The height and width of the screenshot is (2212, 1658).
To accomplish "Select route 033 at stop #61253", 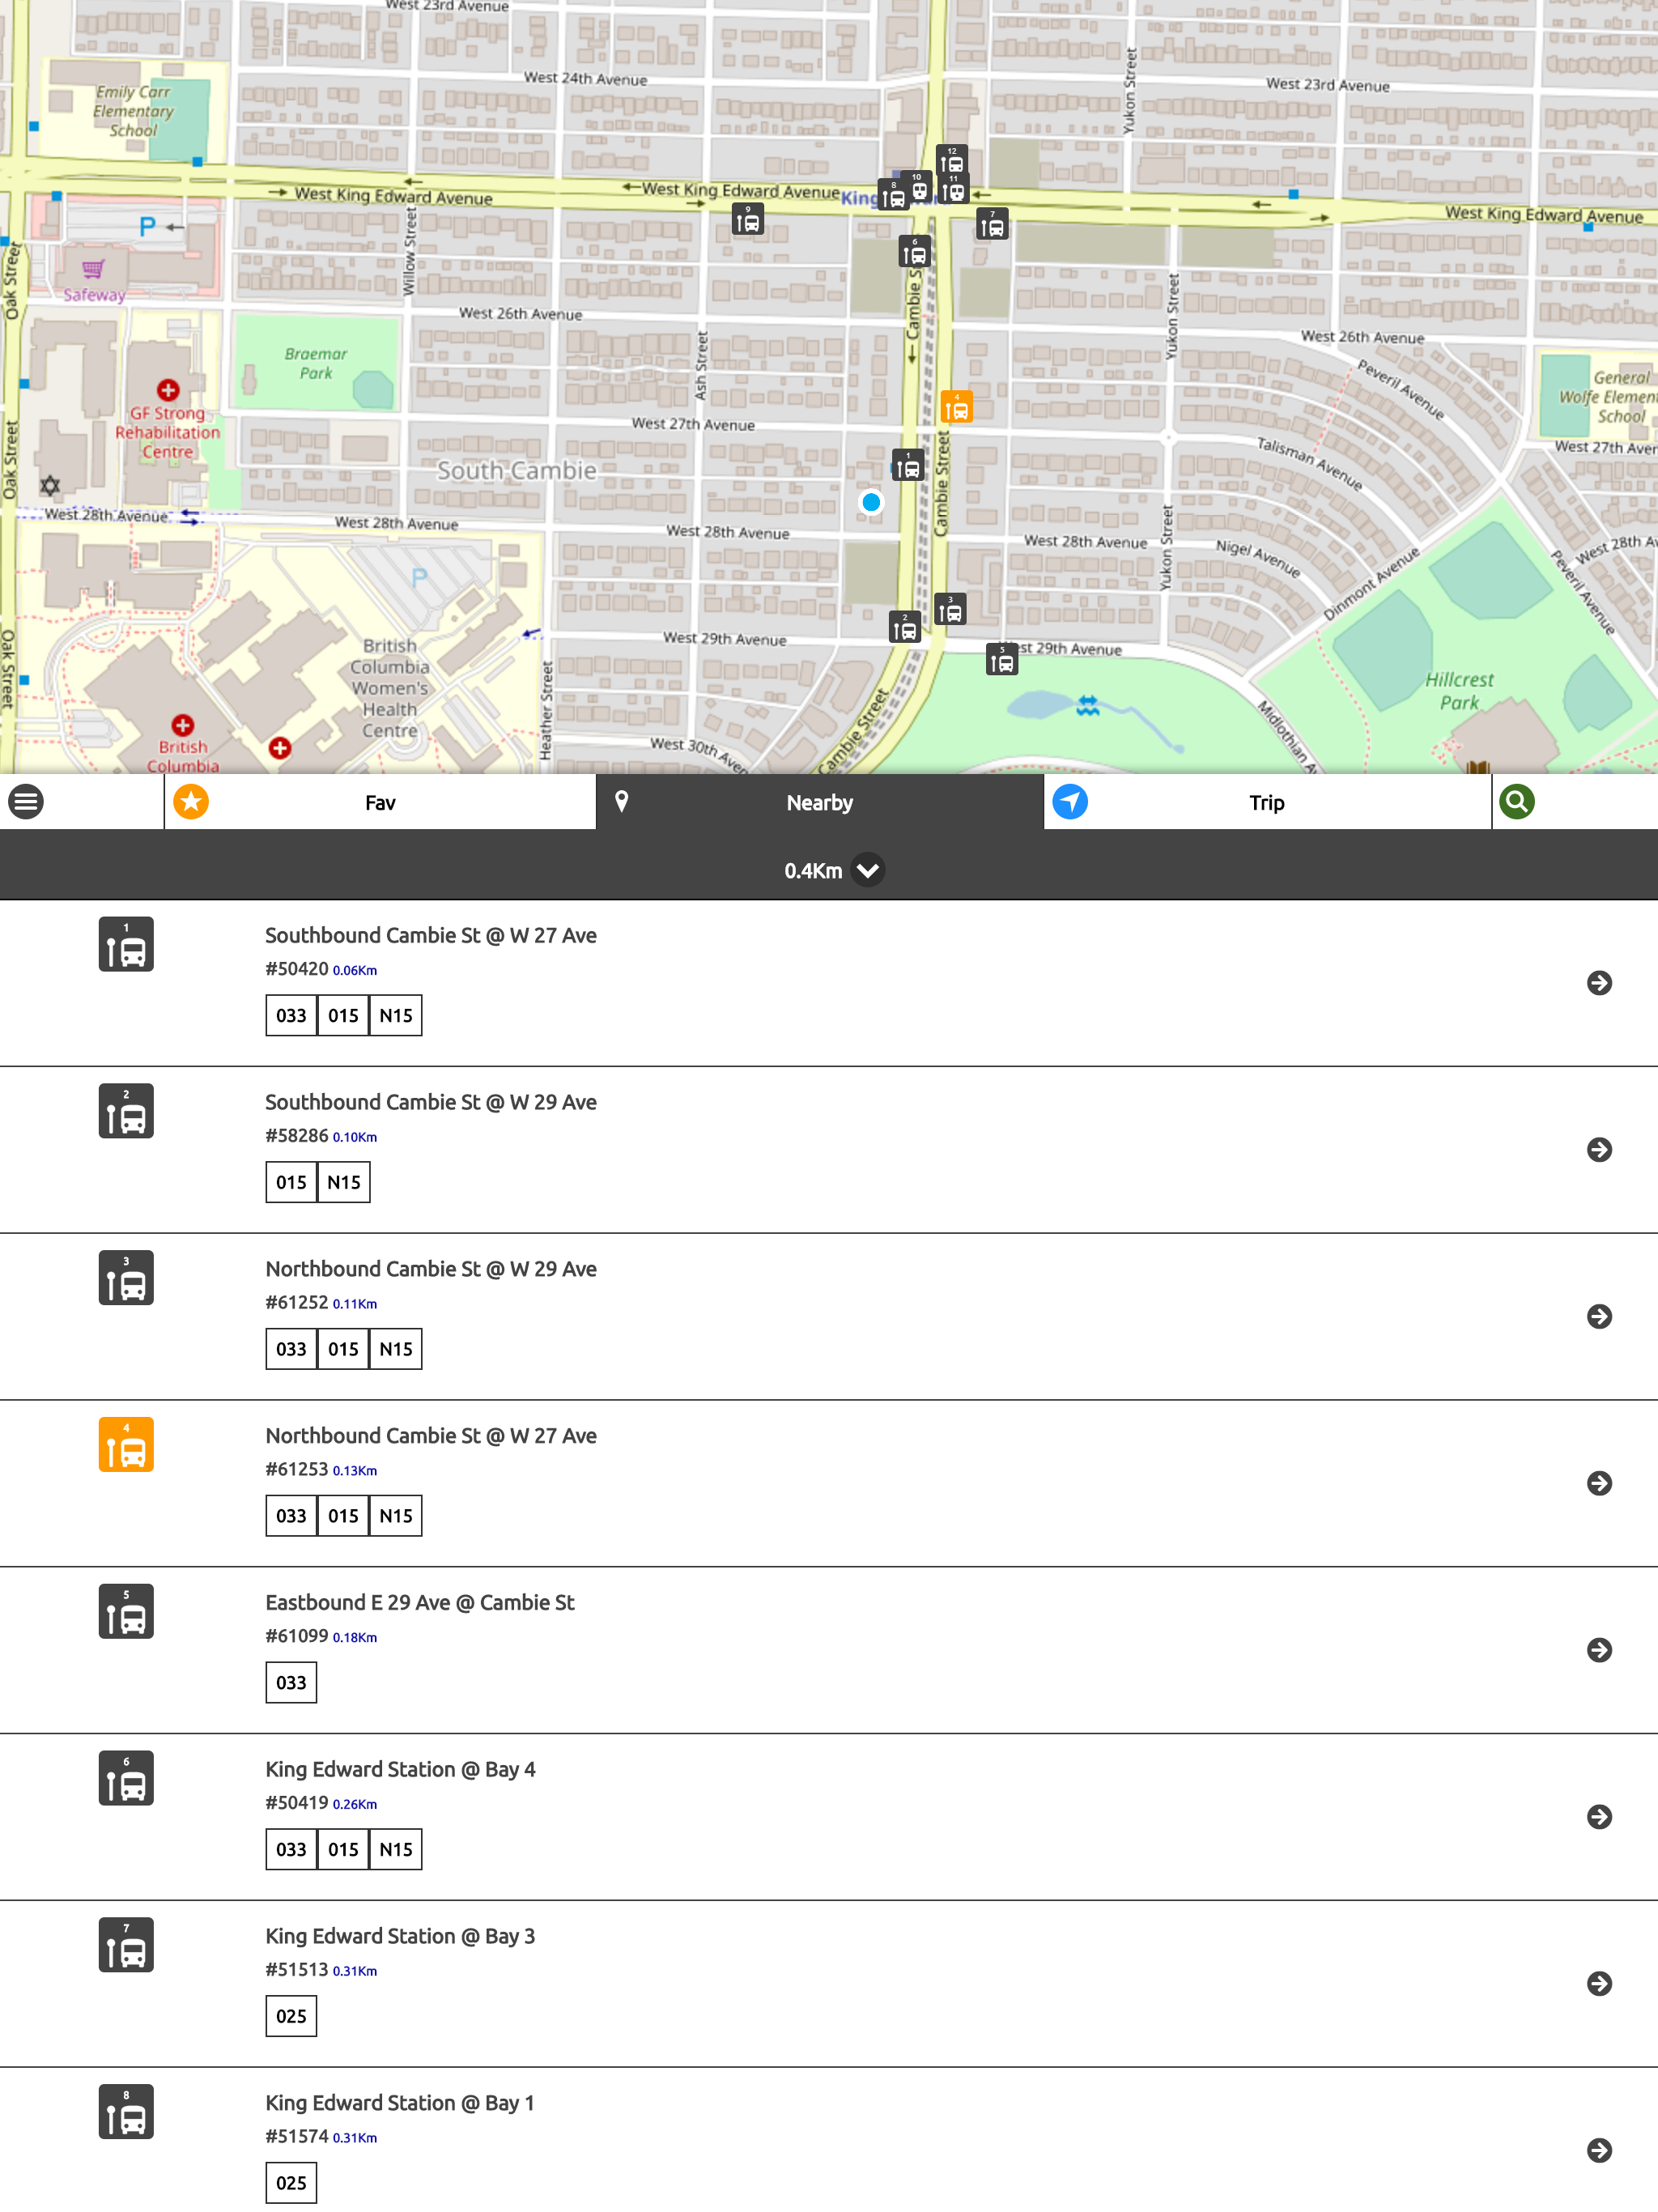I will pyautogui.click(x=291, y=1516).
